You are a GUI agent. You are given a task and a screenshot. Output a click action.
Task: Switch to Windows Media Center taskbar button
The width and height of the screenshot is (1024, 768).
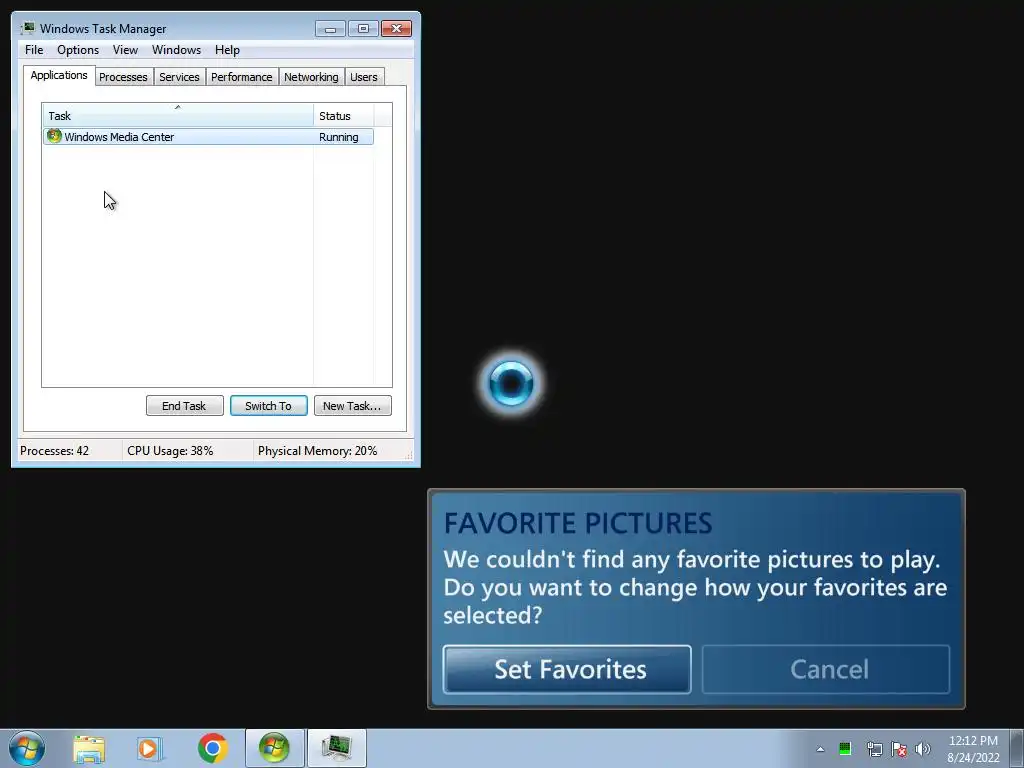274,748
